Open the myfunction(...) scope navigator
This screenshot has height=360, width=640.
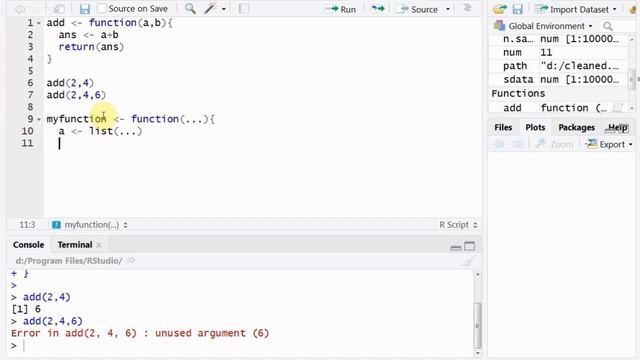(x=90, y=225)
